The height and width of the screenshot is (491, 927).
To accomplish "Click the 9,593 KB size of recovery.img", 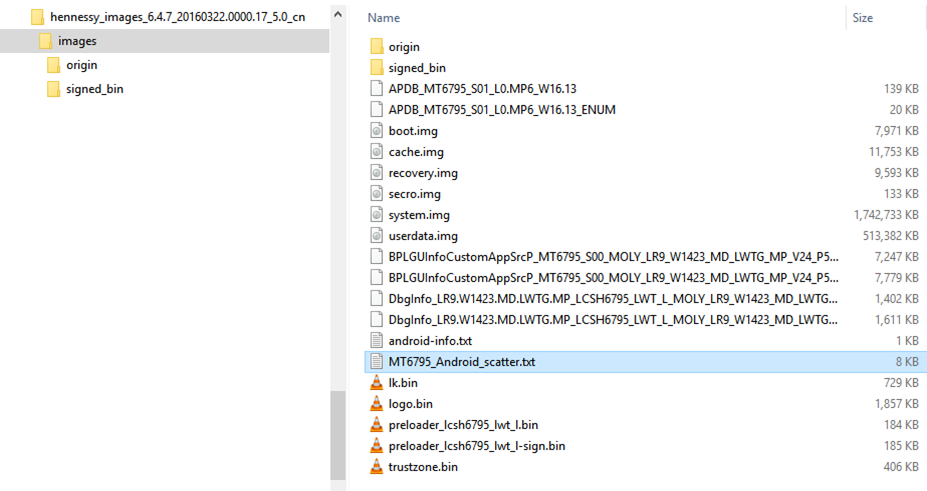I will click(x=897, y=173).
